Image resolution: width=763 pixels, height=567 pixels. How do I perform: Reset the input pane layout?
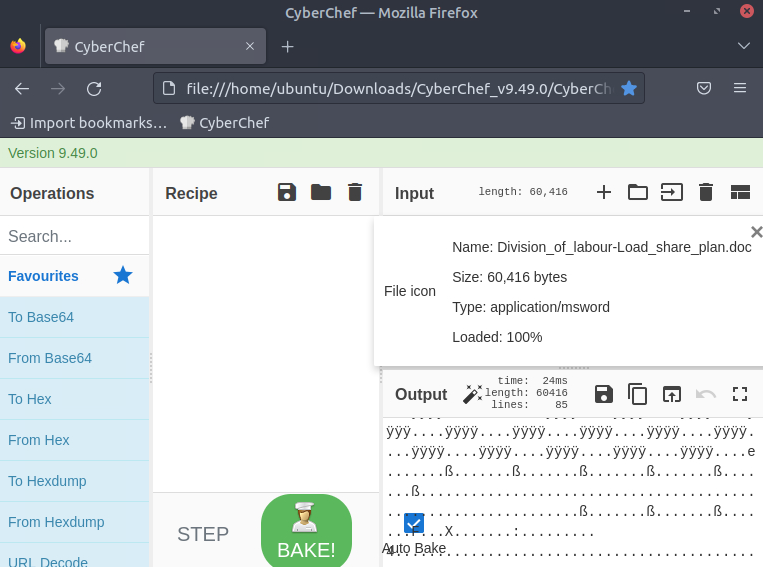click(740, 193)
